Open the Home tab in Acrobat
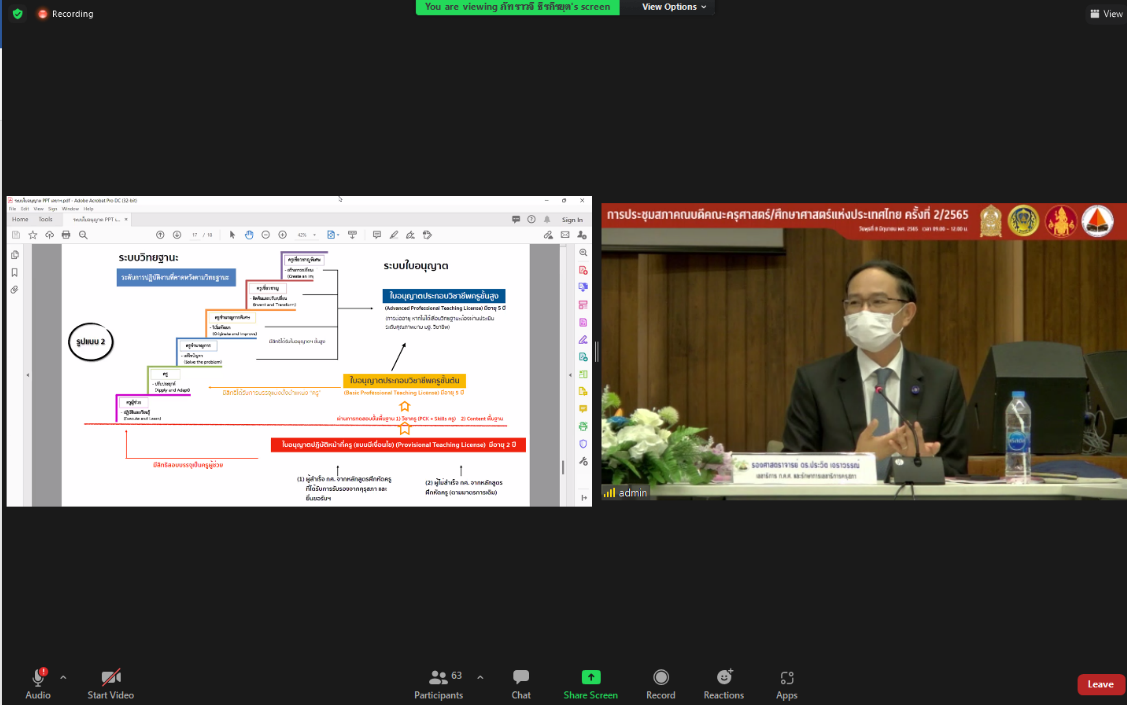The height and width of the screenshot is (705, 1127). 20,219
